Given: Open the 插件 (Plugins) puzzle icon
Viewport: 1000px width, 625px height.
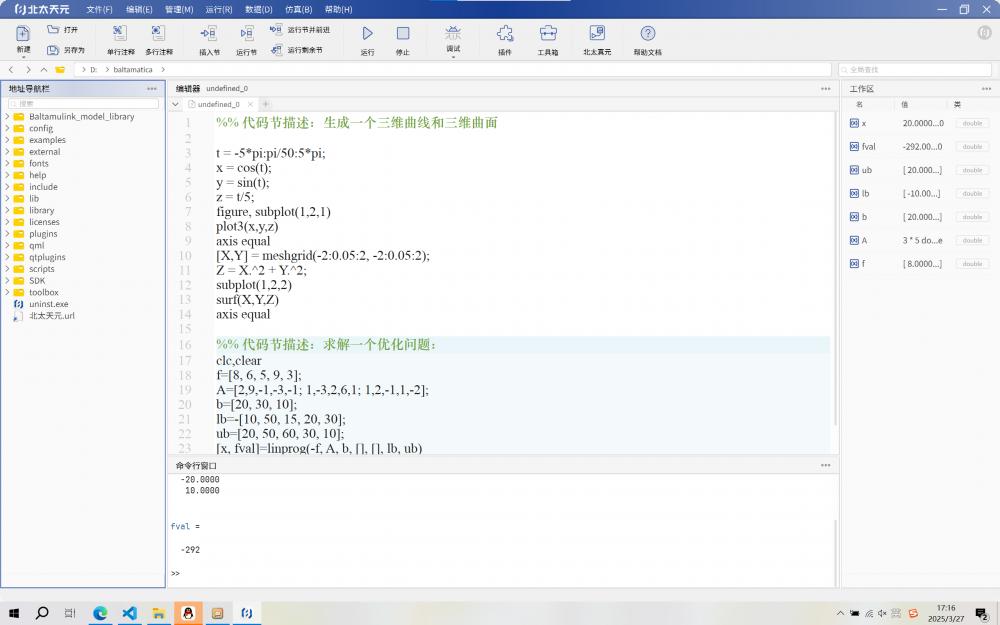Looking at the screenshot, I should (505, 34).
